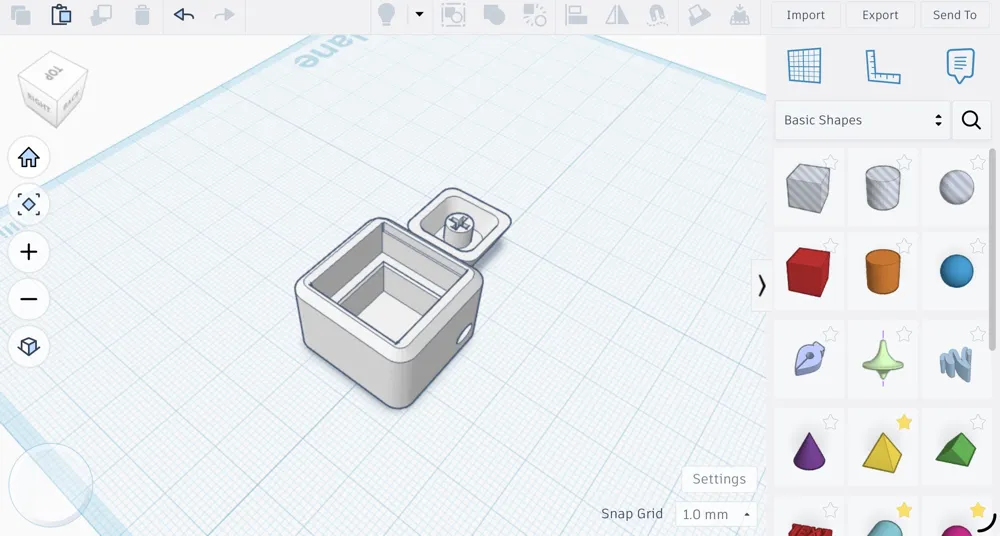This screenshot has height=536, width=1000.
Task: Redo the last undone action
Action: 224,15
